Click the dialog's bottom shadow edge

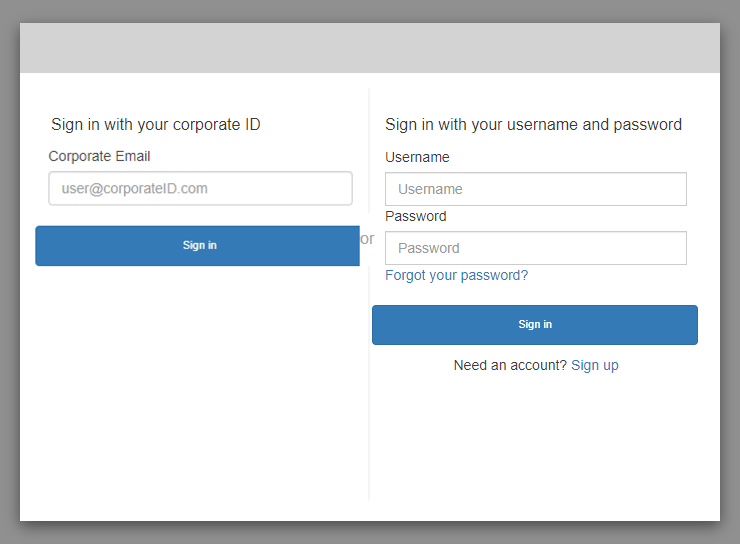click(370, 525)
